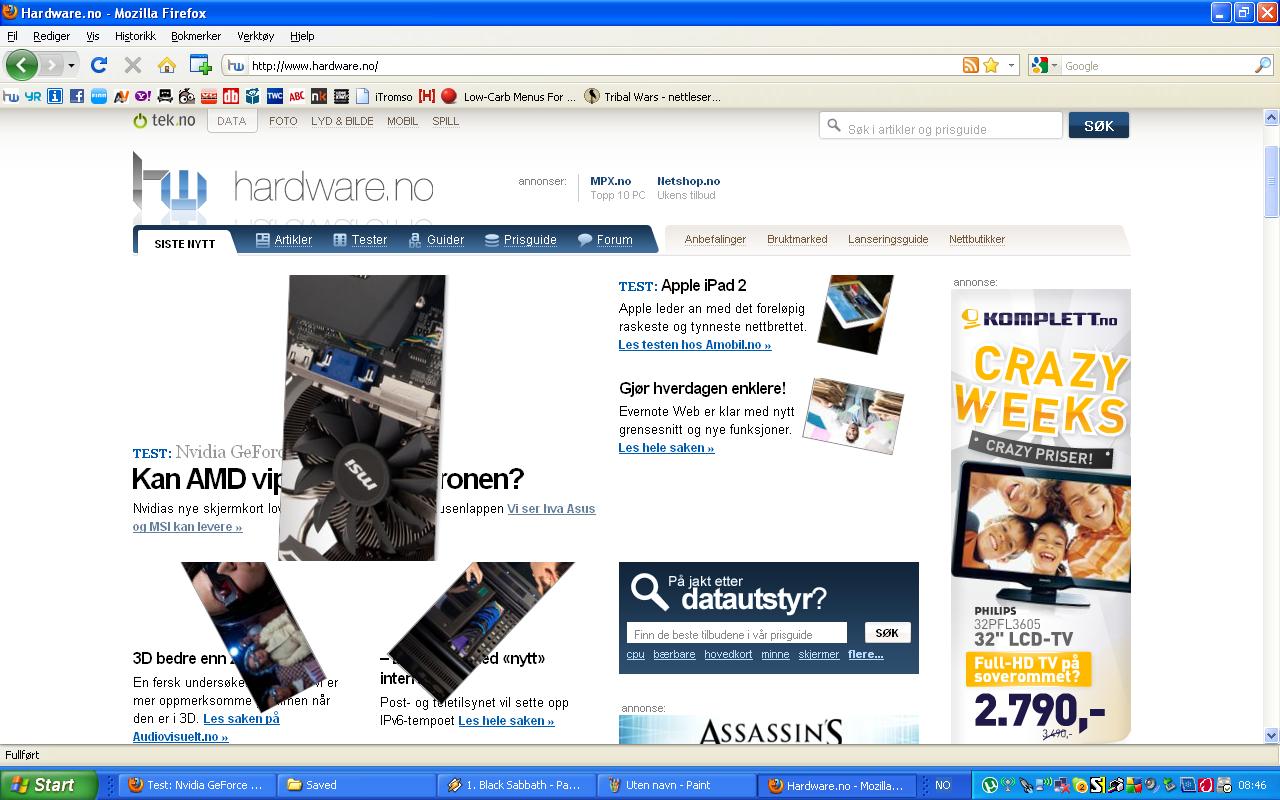Focus the 'Søk i artikler og prisguide' field
Viewport: 1280px width, 800px height.
941,126
